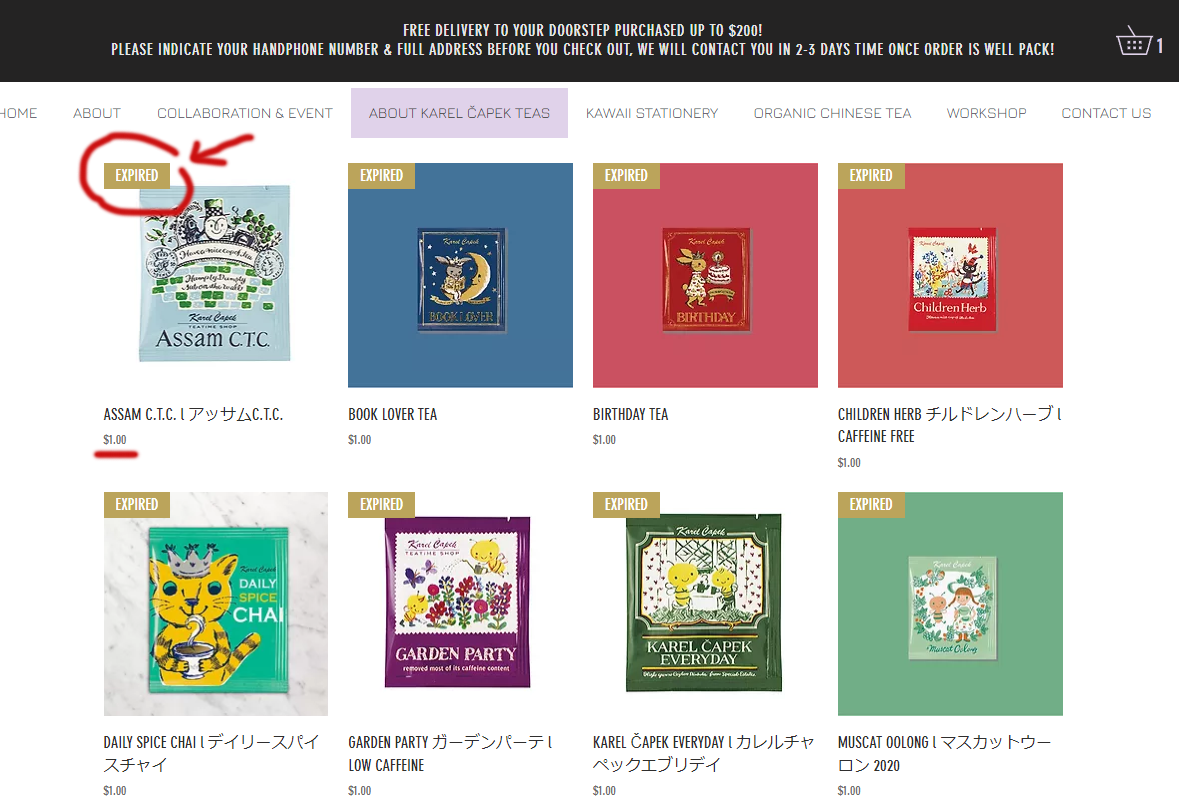1179x809 pixels.
Task: Navigate to Collaboration & Event
Action: pyautogui.click(x=244, y=113)
